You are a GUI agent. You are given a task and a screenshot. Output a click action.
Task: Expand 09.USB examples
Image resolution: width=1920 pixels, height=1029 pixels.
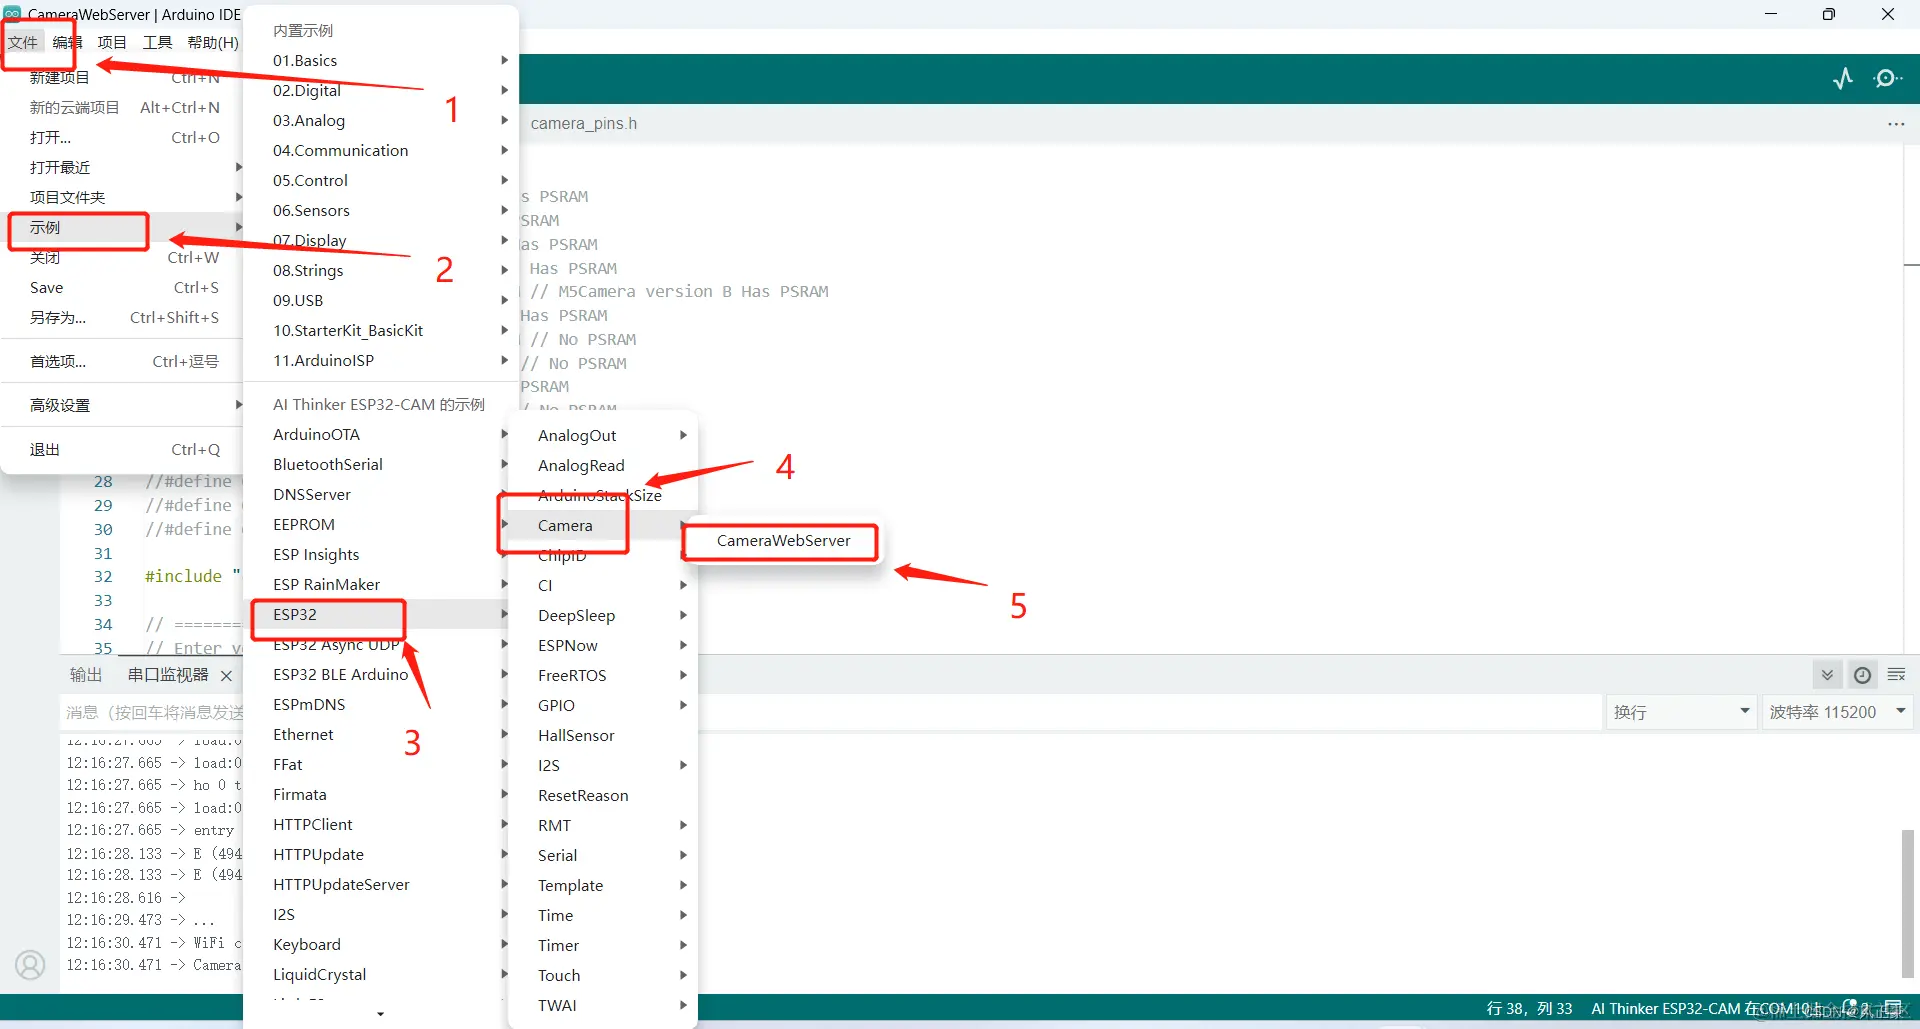tap(381, 300)
